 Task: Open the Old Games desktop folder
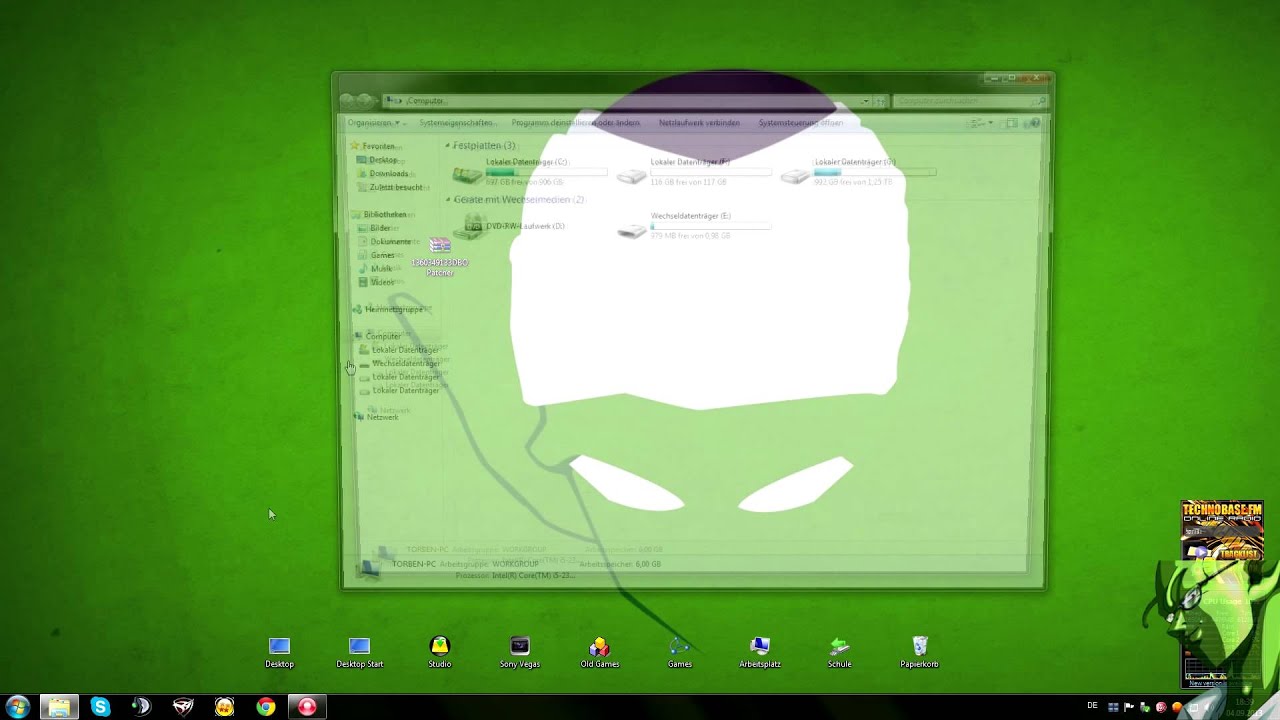coord(599,652)
